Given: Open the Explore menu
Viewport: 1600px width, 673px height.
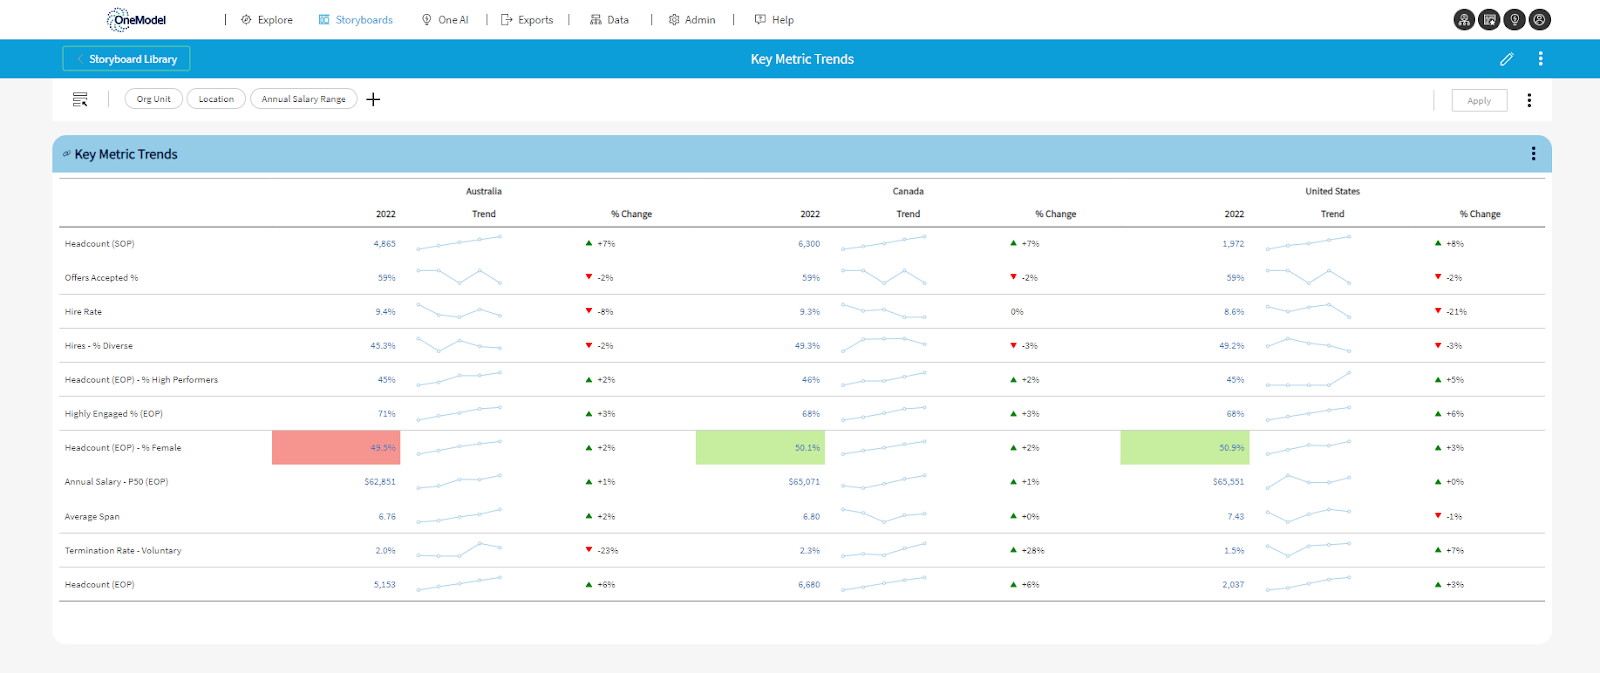Looking at the screenshot, I should (267, 20).
